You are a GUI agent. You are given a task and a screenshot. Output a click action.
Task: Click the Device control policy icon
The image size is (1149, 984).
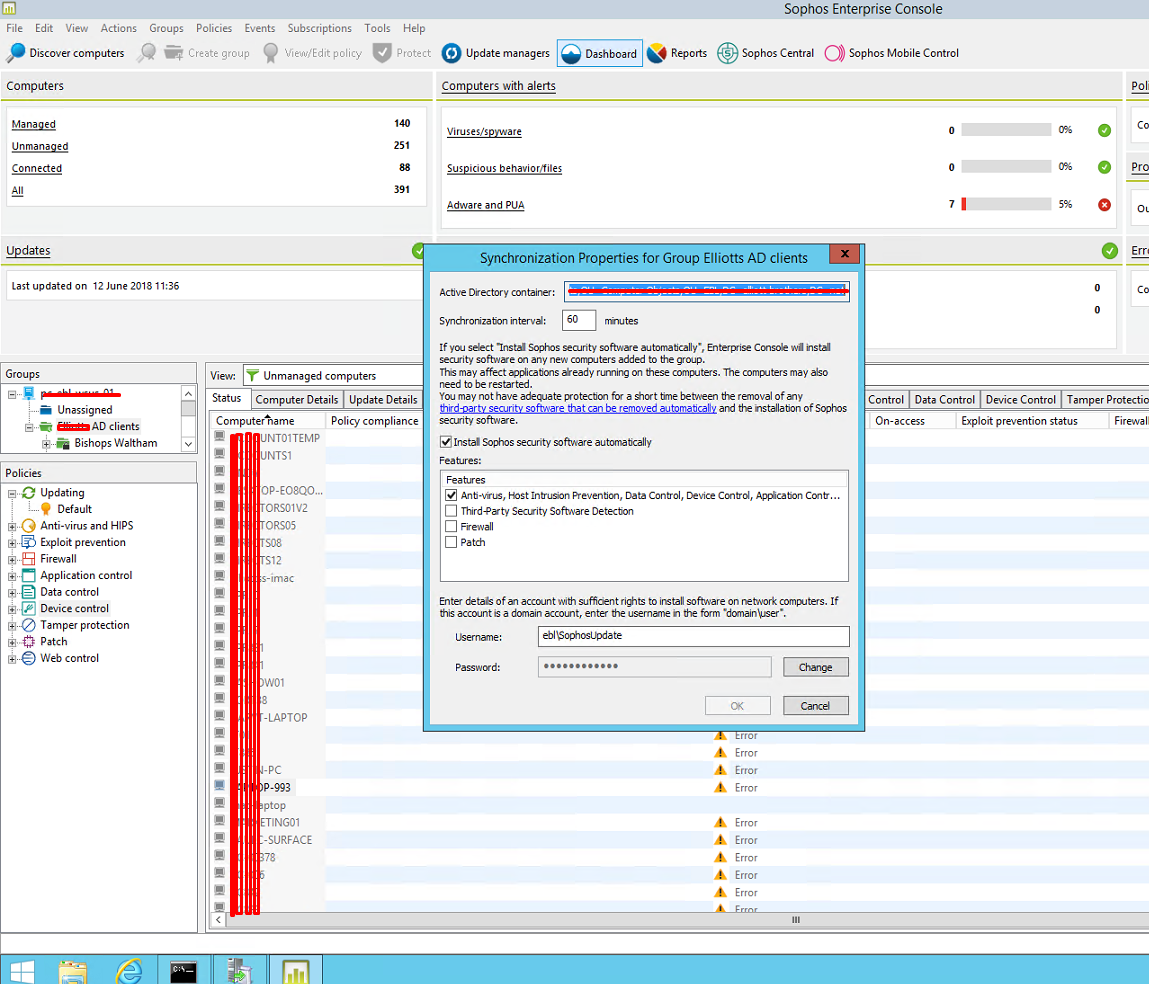(29, 608)
